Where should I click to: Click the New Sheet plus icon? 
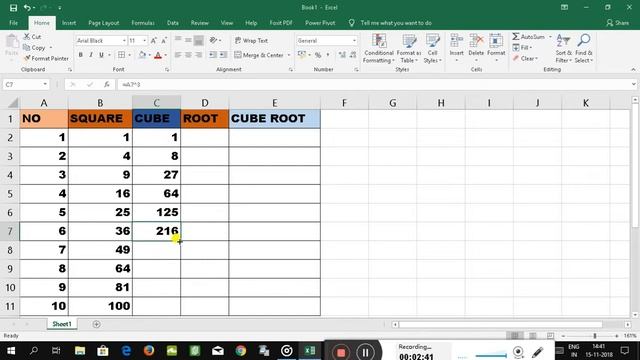96,324
